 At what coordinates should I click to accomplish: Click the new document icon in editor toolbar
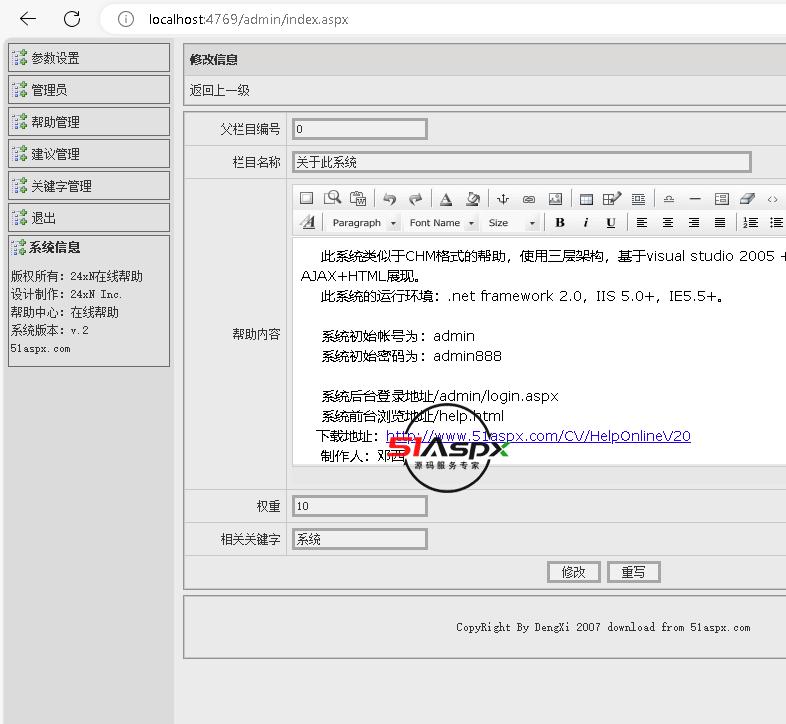[x=306, y=199]
